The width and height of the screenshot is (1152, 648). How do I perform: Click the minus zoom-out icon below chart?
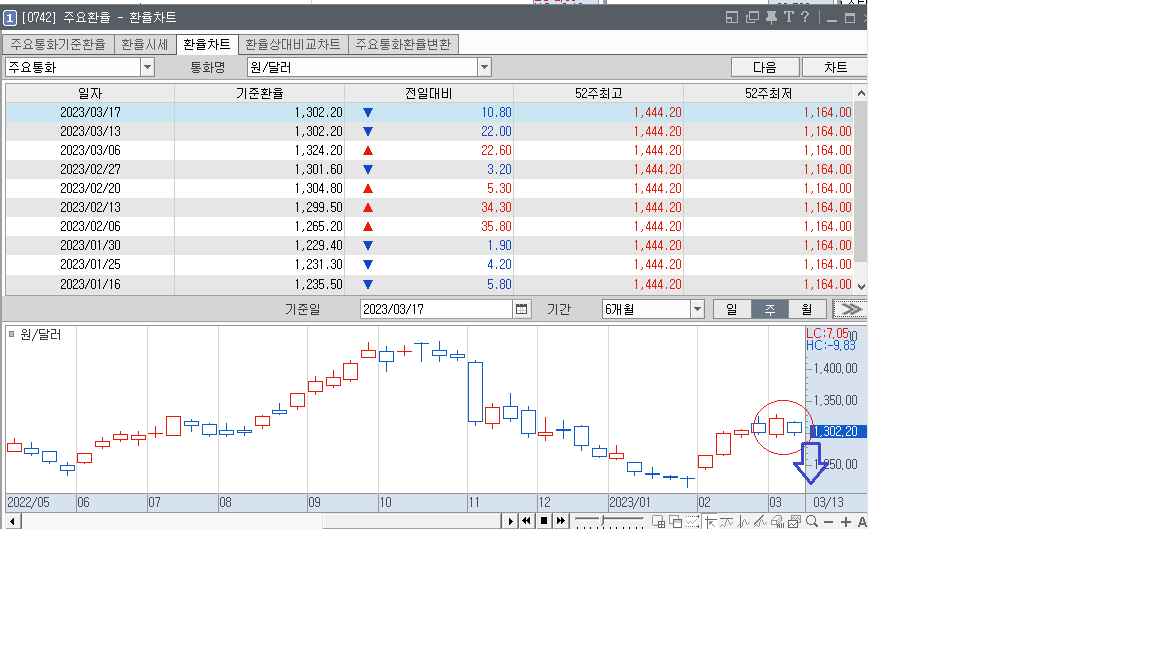coord(828,521)
